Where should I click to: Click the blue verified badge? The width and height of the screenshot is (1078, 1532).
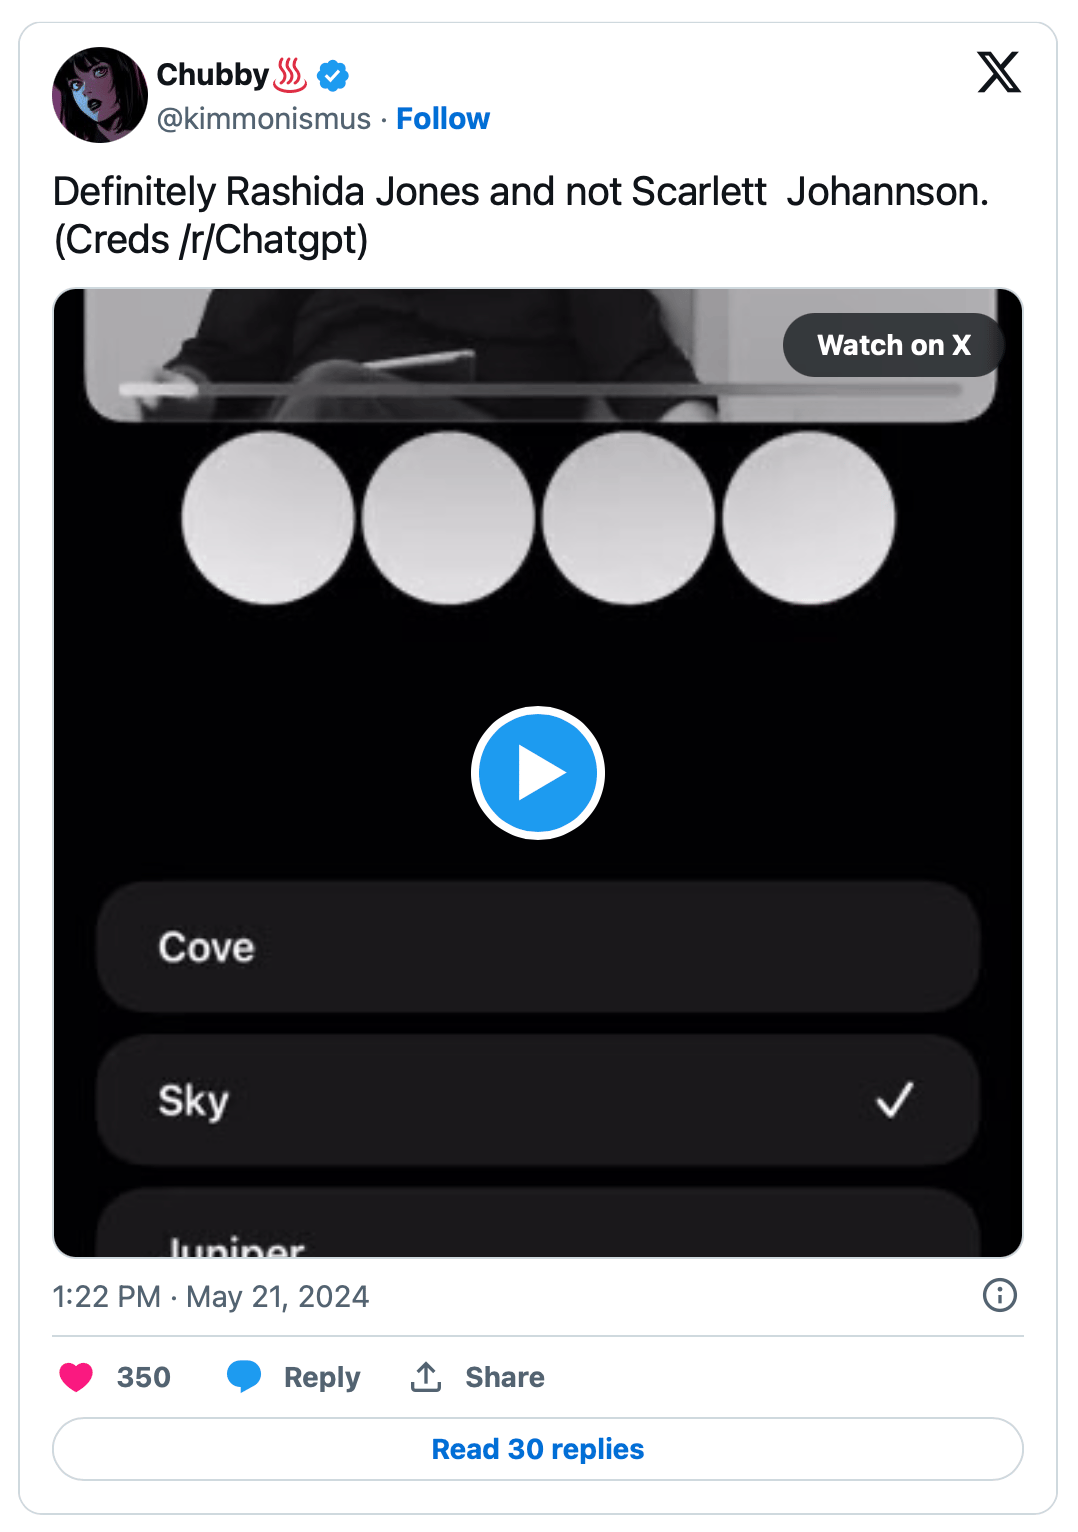coord(332,75)
